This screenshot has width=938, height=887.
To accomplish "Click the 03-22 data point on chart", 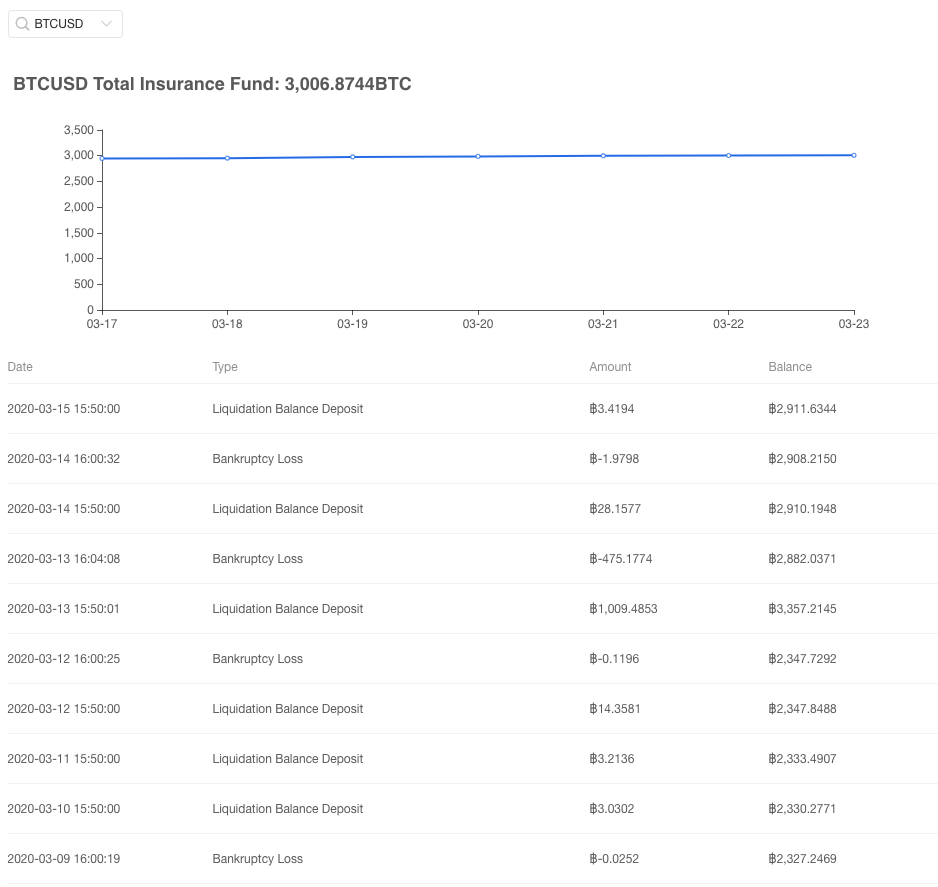I will (x=729, y=156).
